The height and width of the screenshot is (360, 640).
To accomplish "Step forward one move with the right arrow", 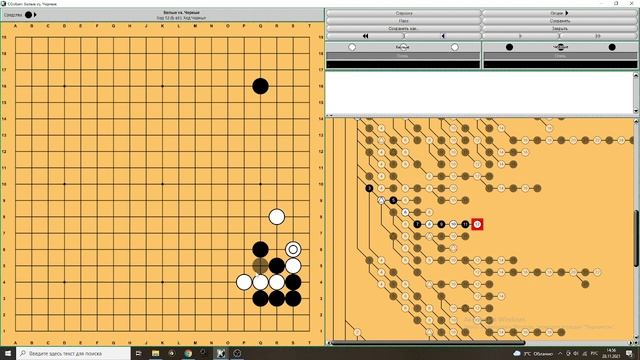I will point(520,36).
